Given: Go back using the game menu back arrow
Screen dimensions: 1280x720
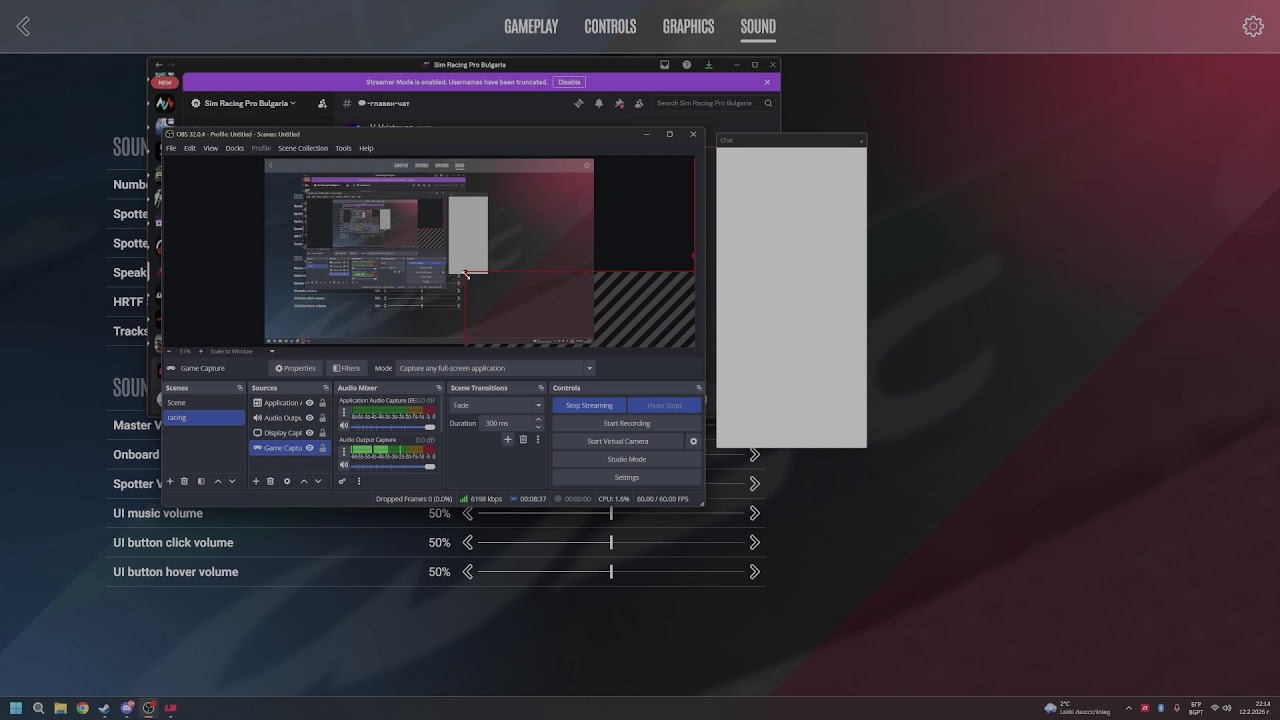Looking at the screenshot, I should pyautogui.click(x=23, y=27).
